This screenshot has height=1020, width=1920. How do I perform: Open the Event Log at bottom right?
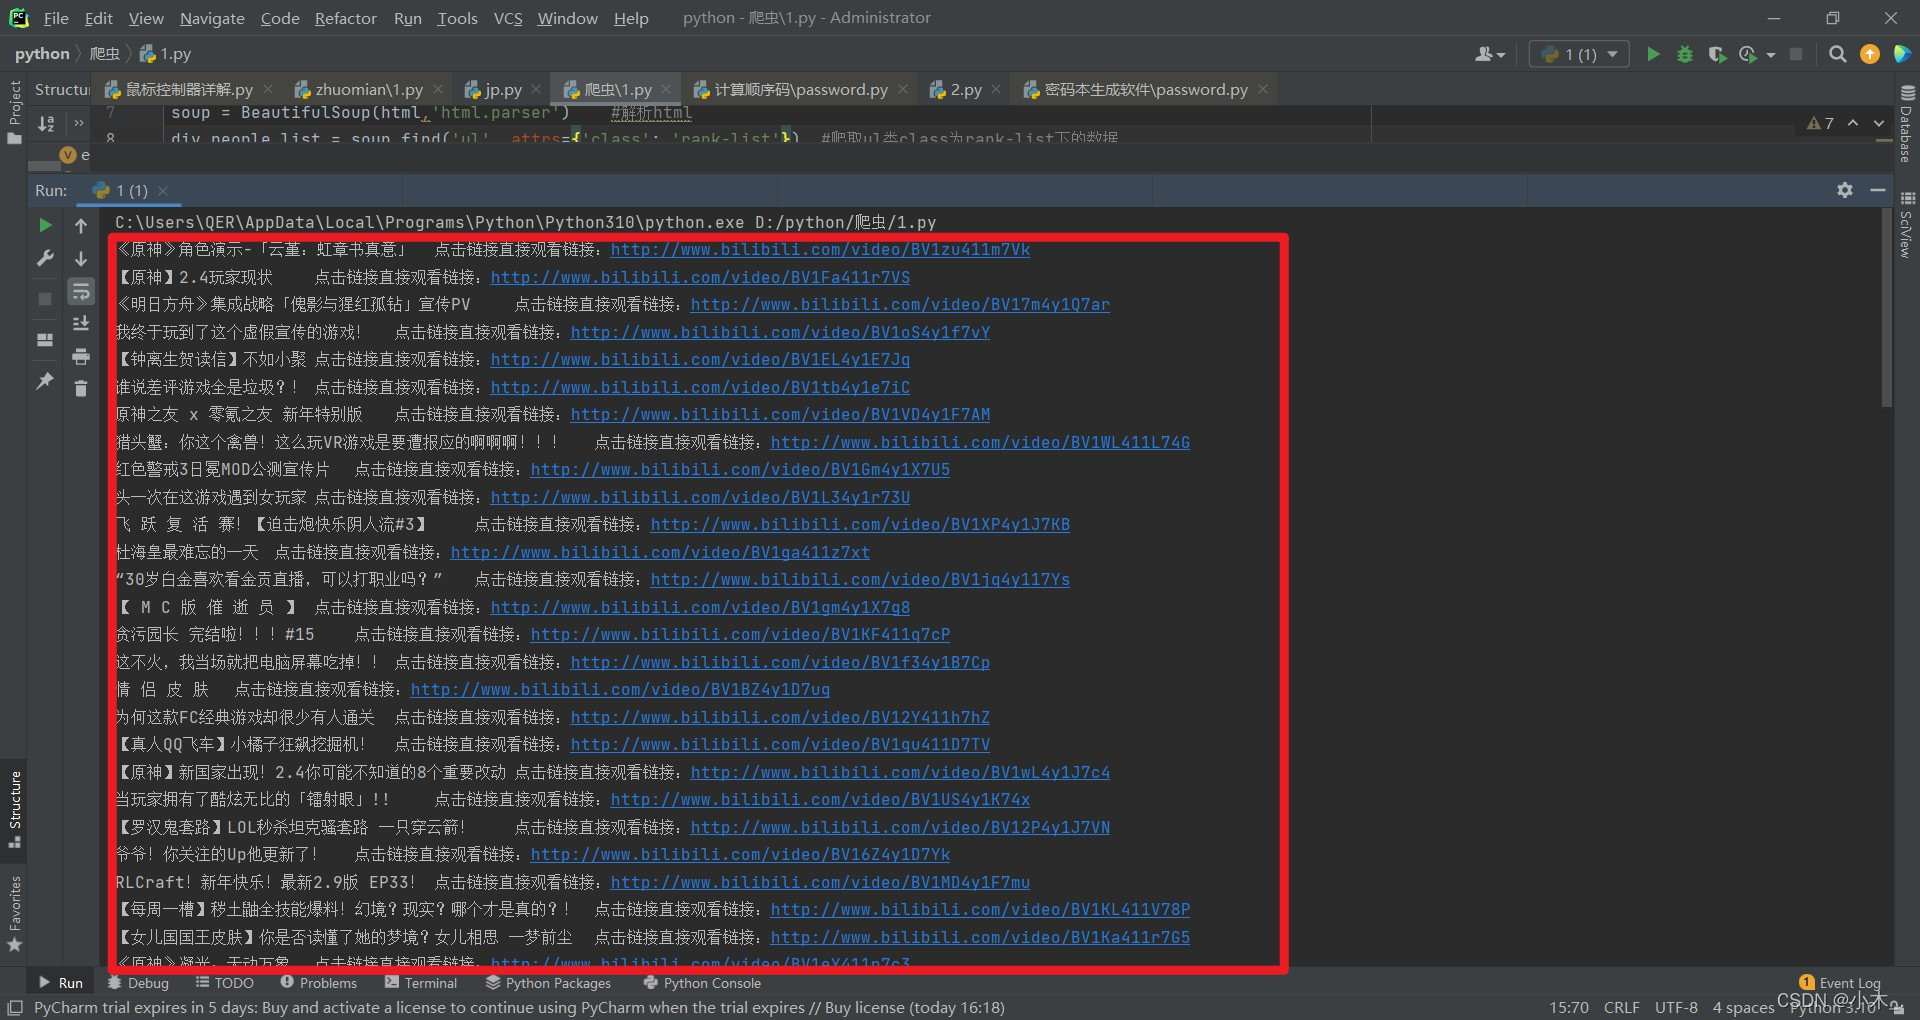(1840, 983)
